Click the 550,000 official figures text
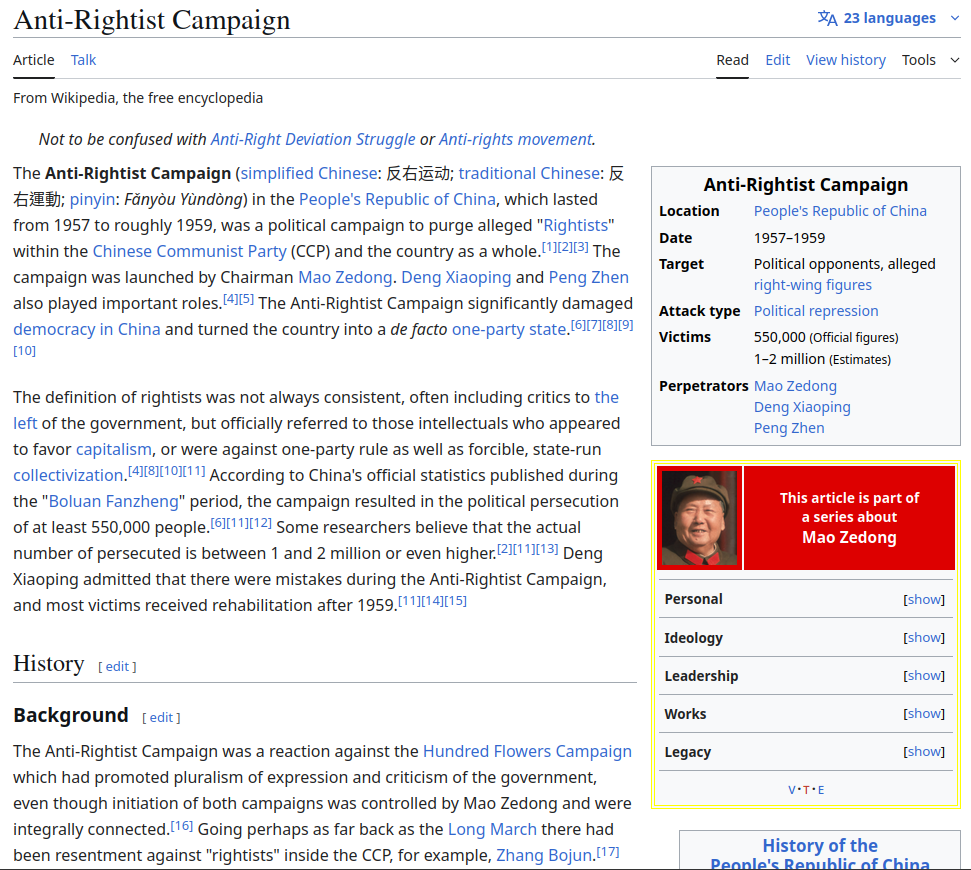 (825, 337)
